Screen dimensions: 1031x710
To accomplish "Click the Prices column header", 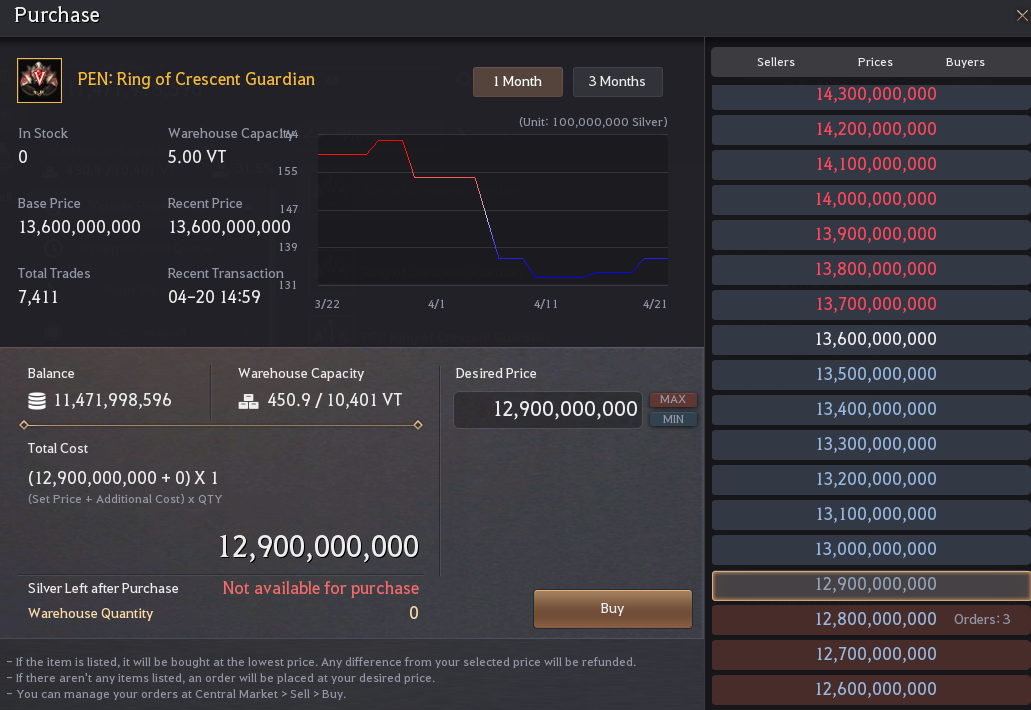I will (x=875, y=62).
